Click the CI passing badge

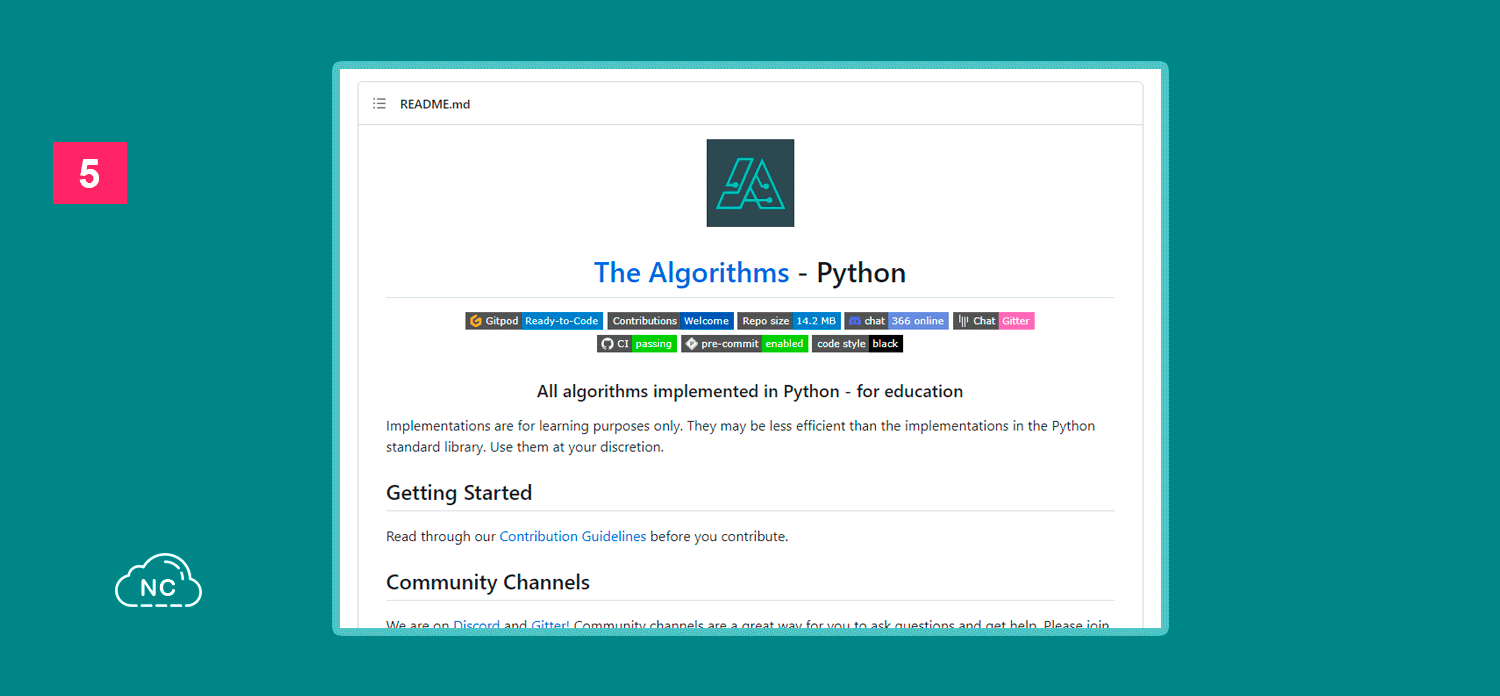pyautogui.click(x=637, y=344)
